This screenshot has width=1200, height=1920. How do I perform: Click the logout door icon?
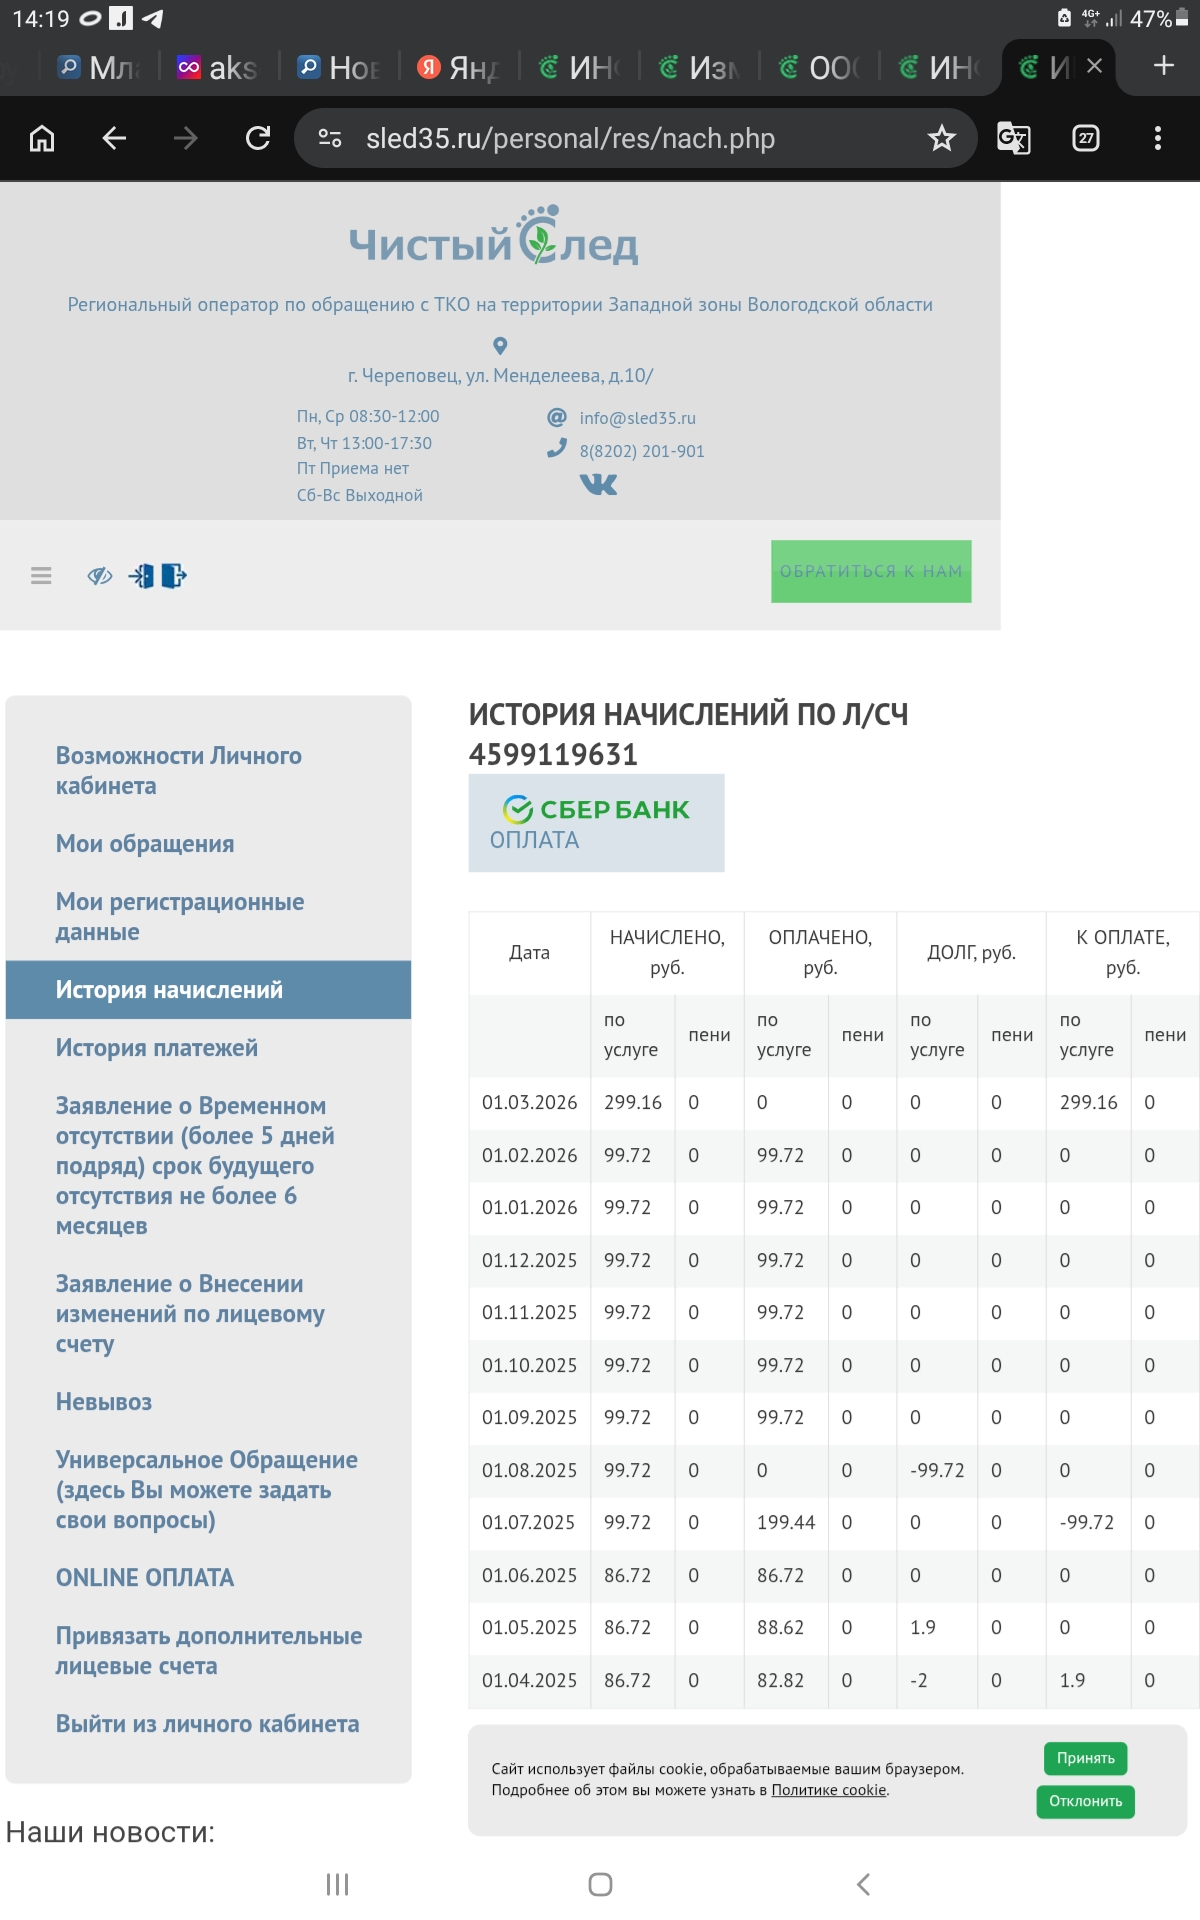click(174, 576)
